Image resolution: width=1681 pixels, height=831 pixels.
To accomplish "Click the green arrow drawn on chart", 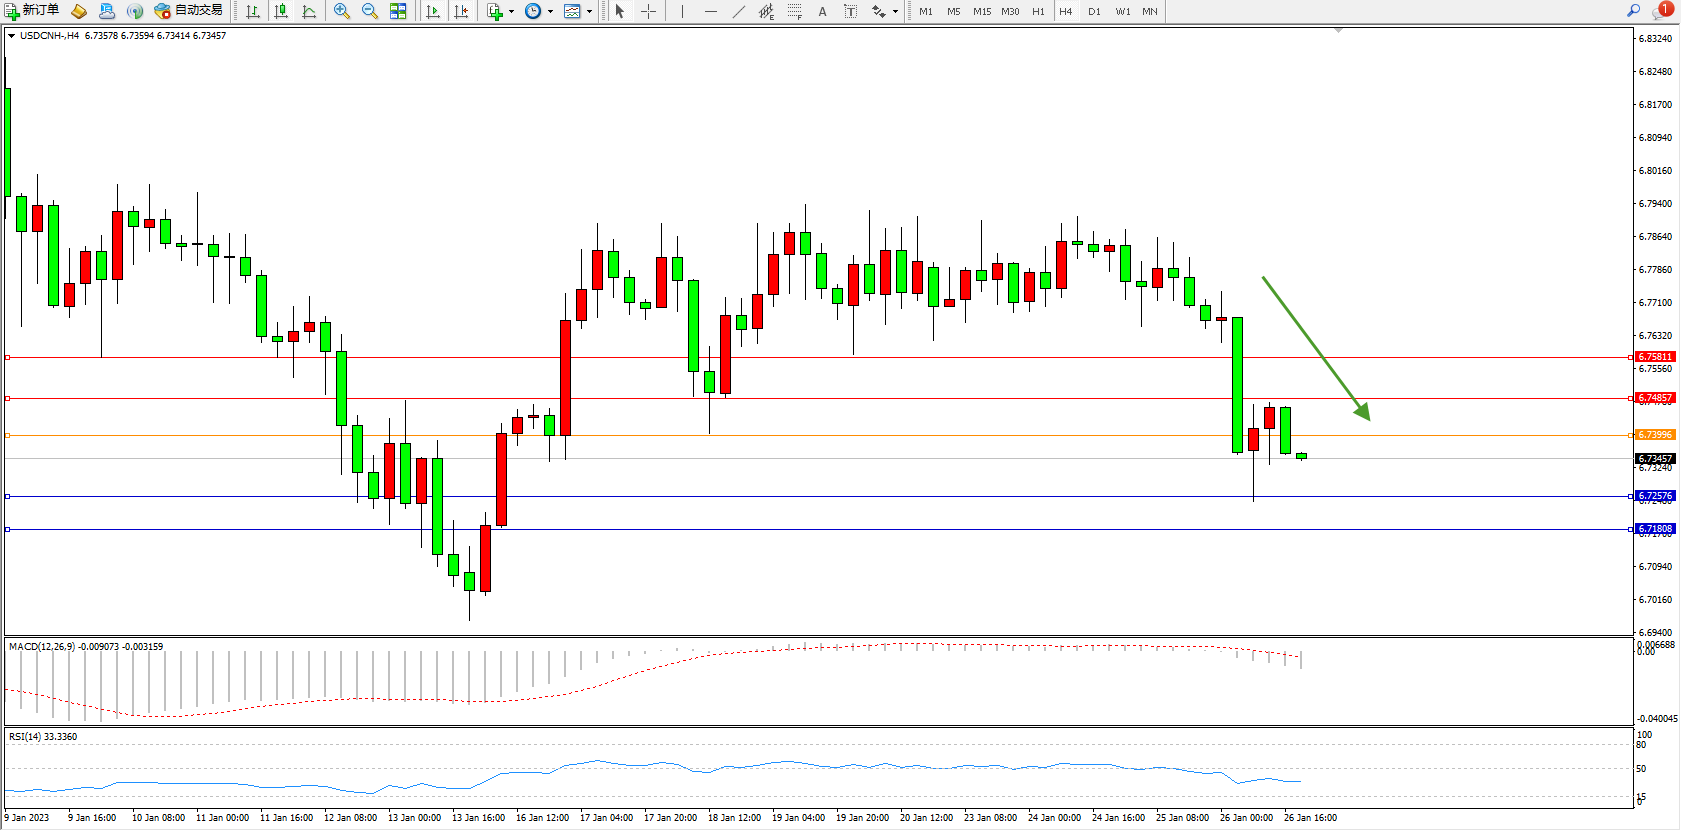I will coord(1315,347).
